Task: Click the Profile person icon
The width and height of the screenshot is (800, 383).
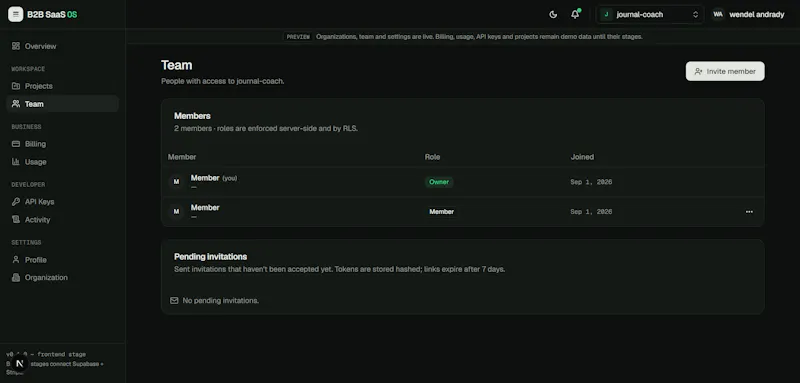Action: [x=16, y=260]
